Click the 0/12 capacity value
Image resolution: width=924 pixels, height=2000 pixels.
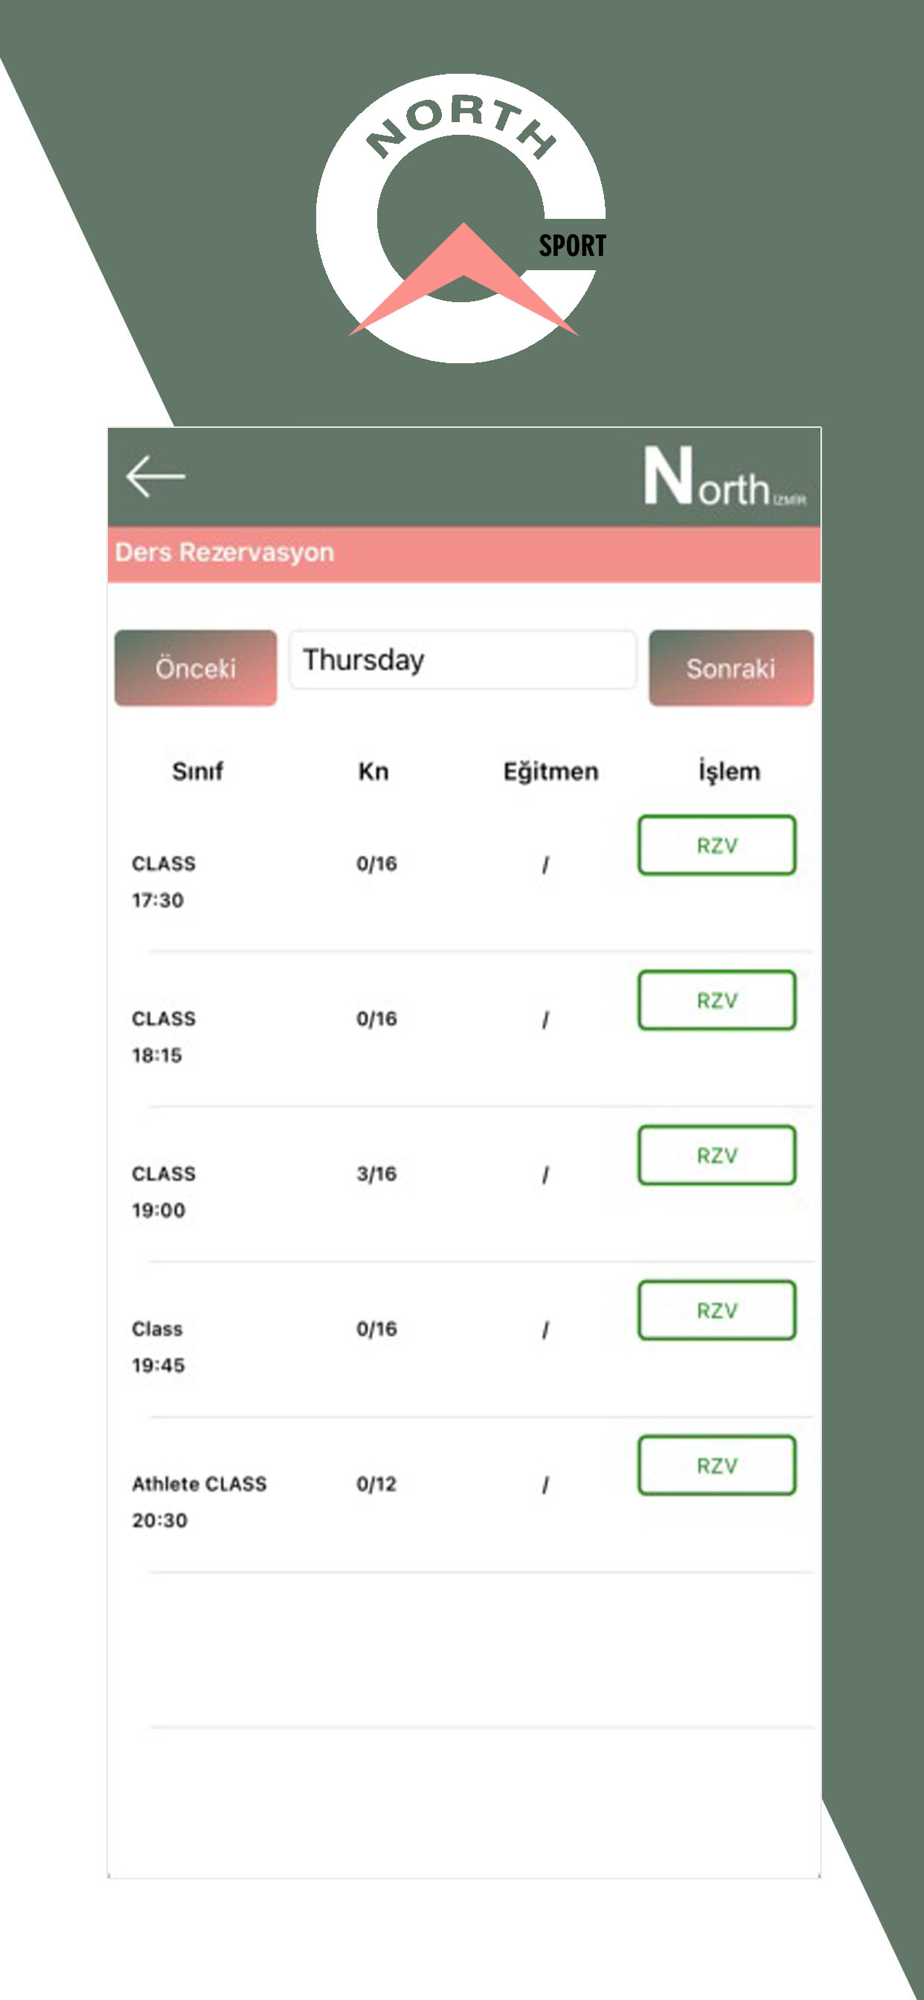click(x=376, y=1484)
